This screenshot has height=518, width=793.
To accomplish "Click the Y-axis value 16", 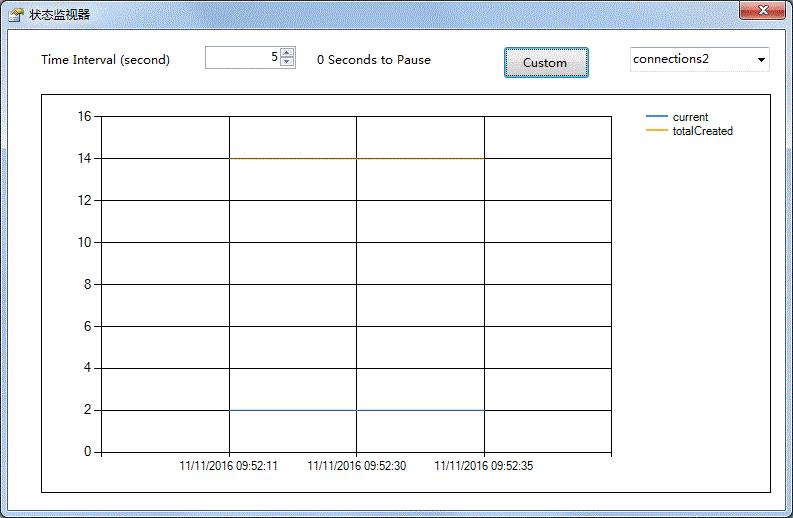I will 84,116.
